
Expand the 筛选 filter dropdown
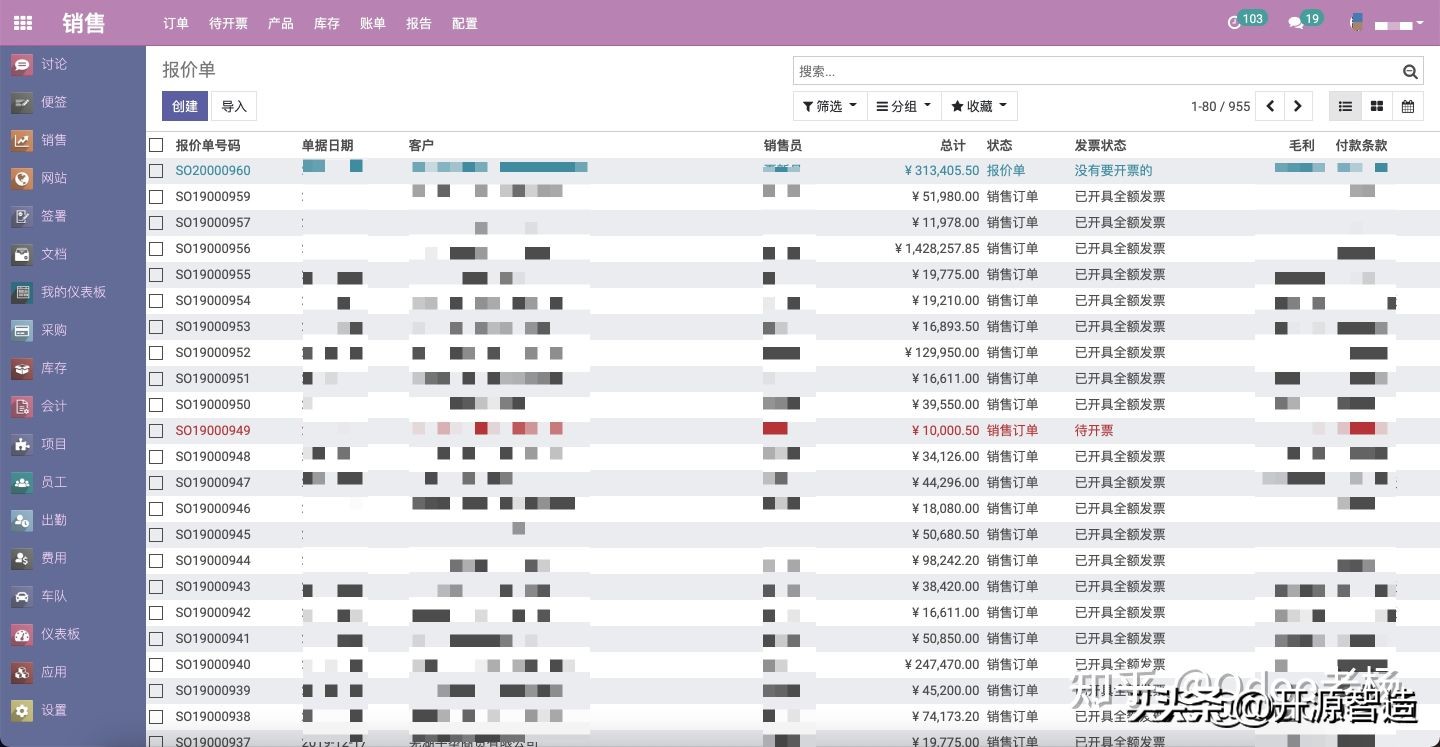coord(830,106)
